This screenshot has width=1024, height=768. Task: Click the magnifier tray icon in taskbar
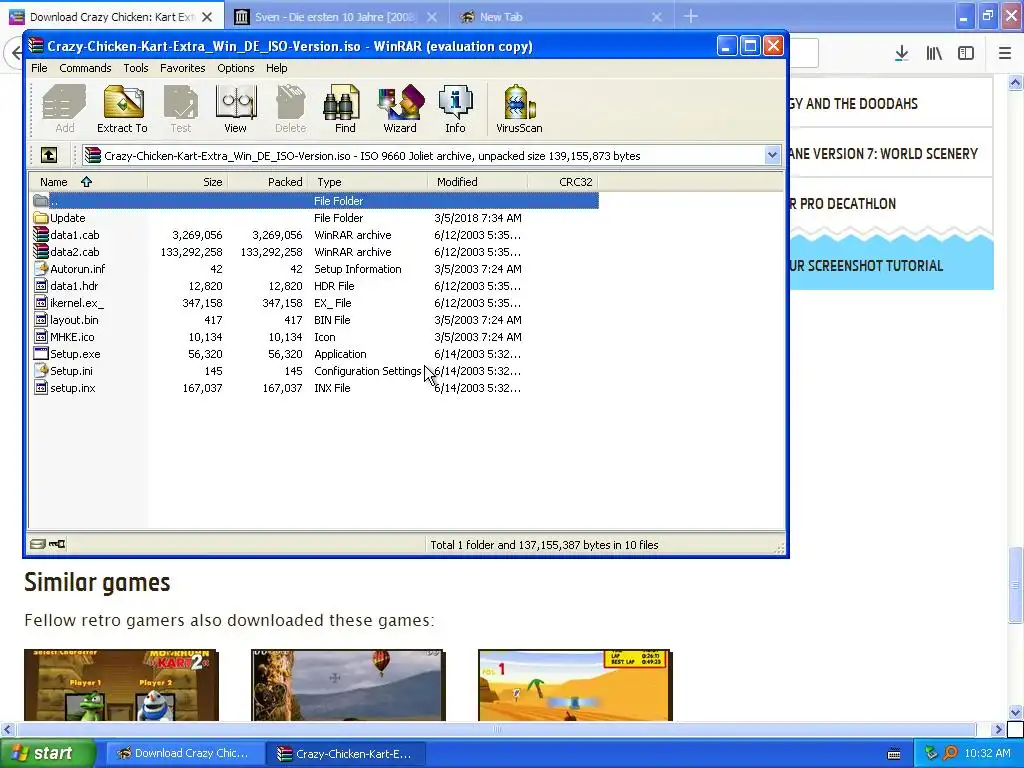950,753
